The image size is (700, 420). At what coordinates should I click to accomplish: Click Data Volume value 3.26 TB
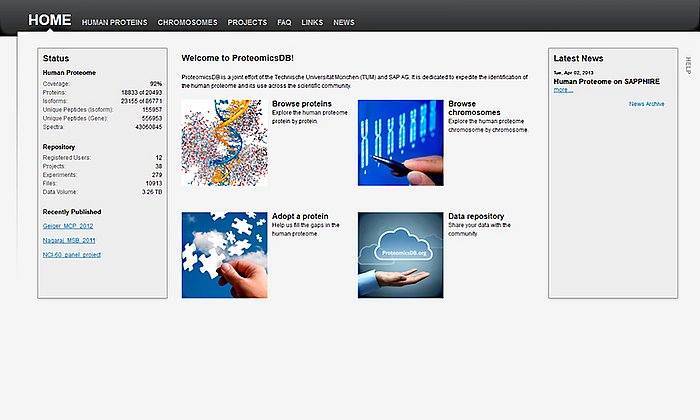(152, 192)
